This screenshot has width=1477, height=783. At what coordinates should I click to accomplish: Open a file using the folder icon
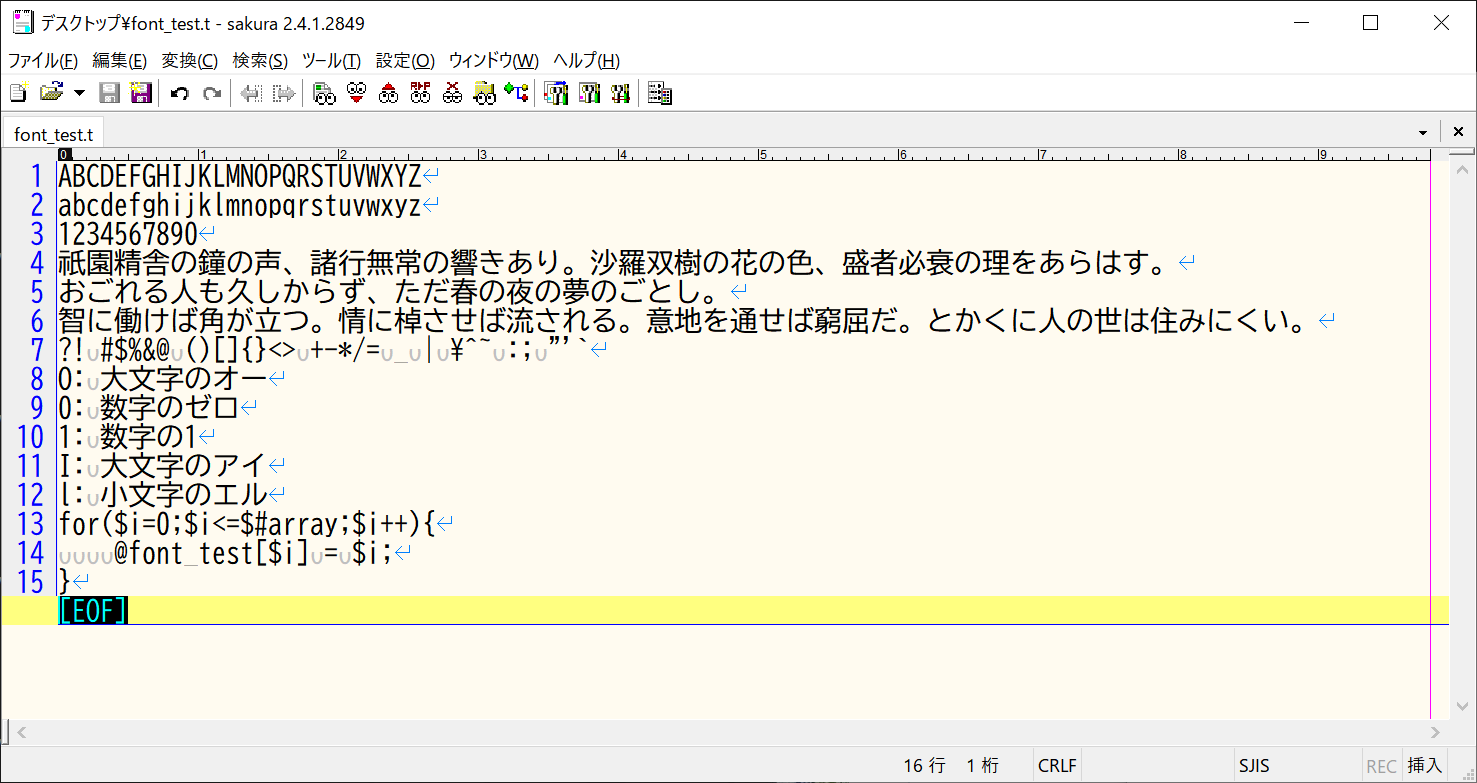point(50,94)
